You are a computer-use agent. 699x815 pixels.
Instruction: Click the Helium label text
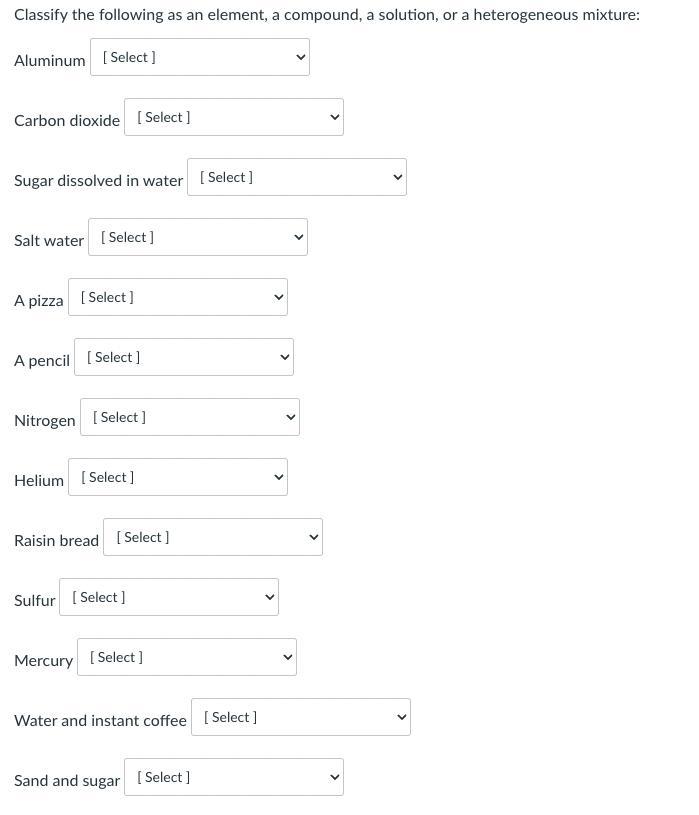[x=39, y=480]
